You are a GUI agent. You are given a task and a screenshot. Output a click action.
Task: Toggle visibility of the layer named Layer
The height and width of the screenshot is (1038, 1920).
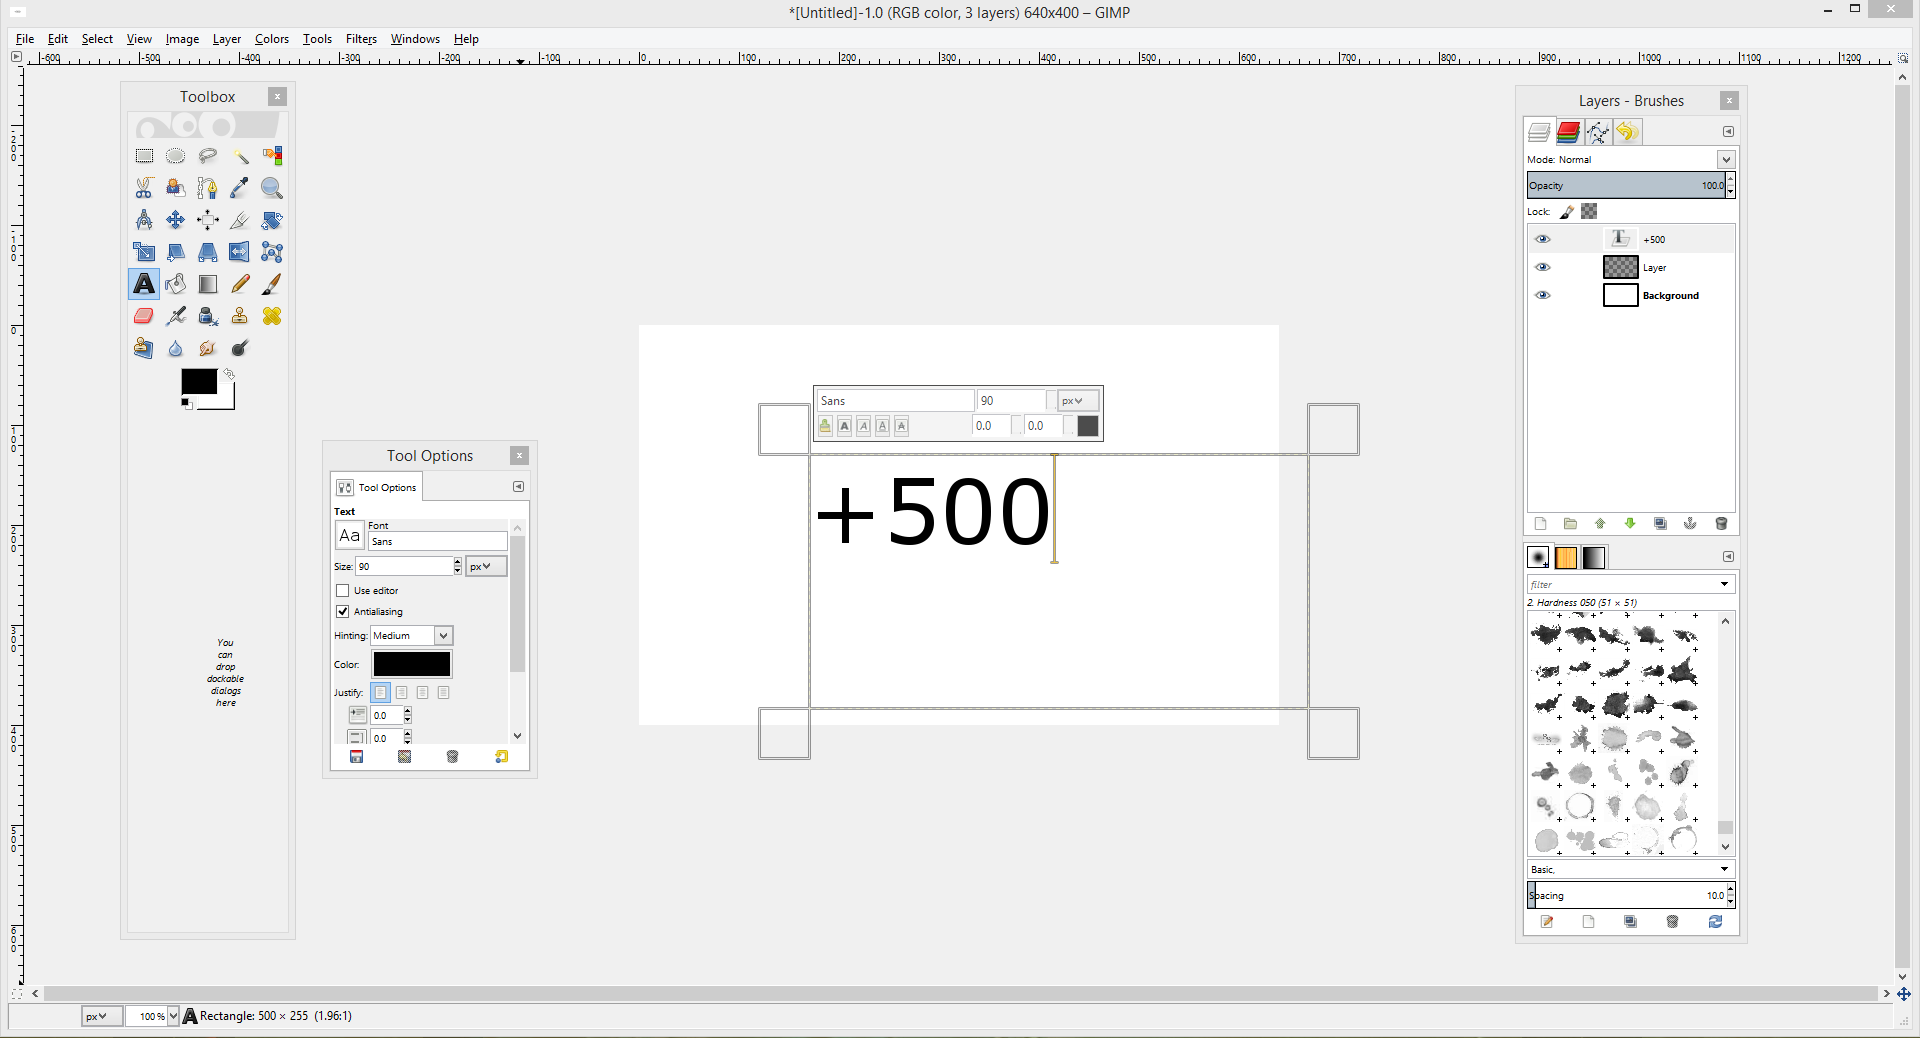[1543, 267]
